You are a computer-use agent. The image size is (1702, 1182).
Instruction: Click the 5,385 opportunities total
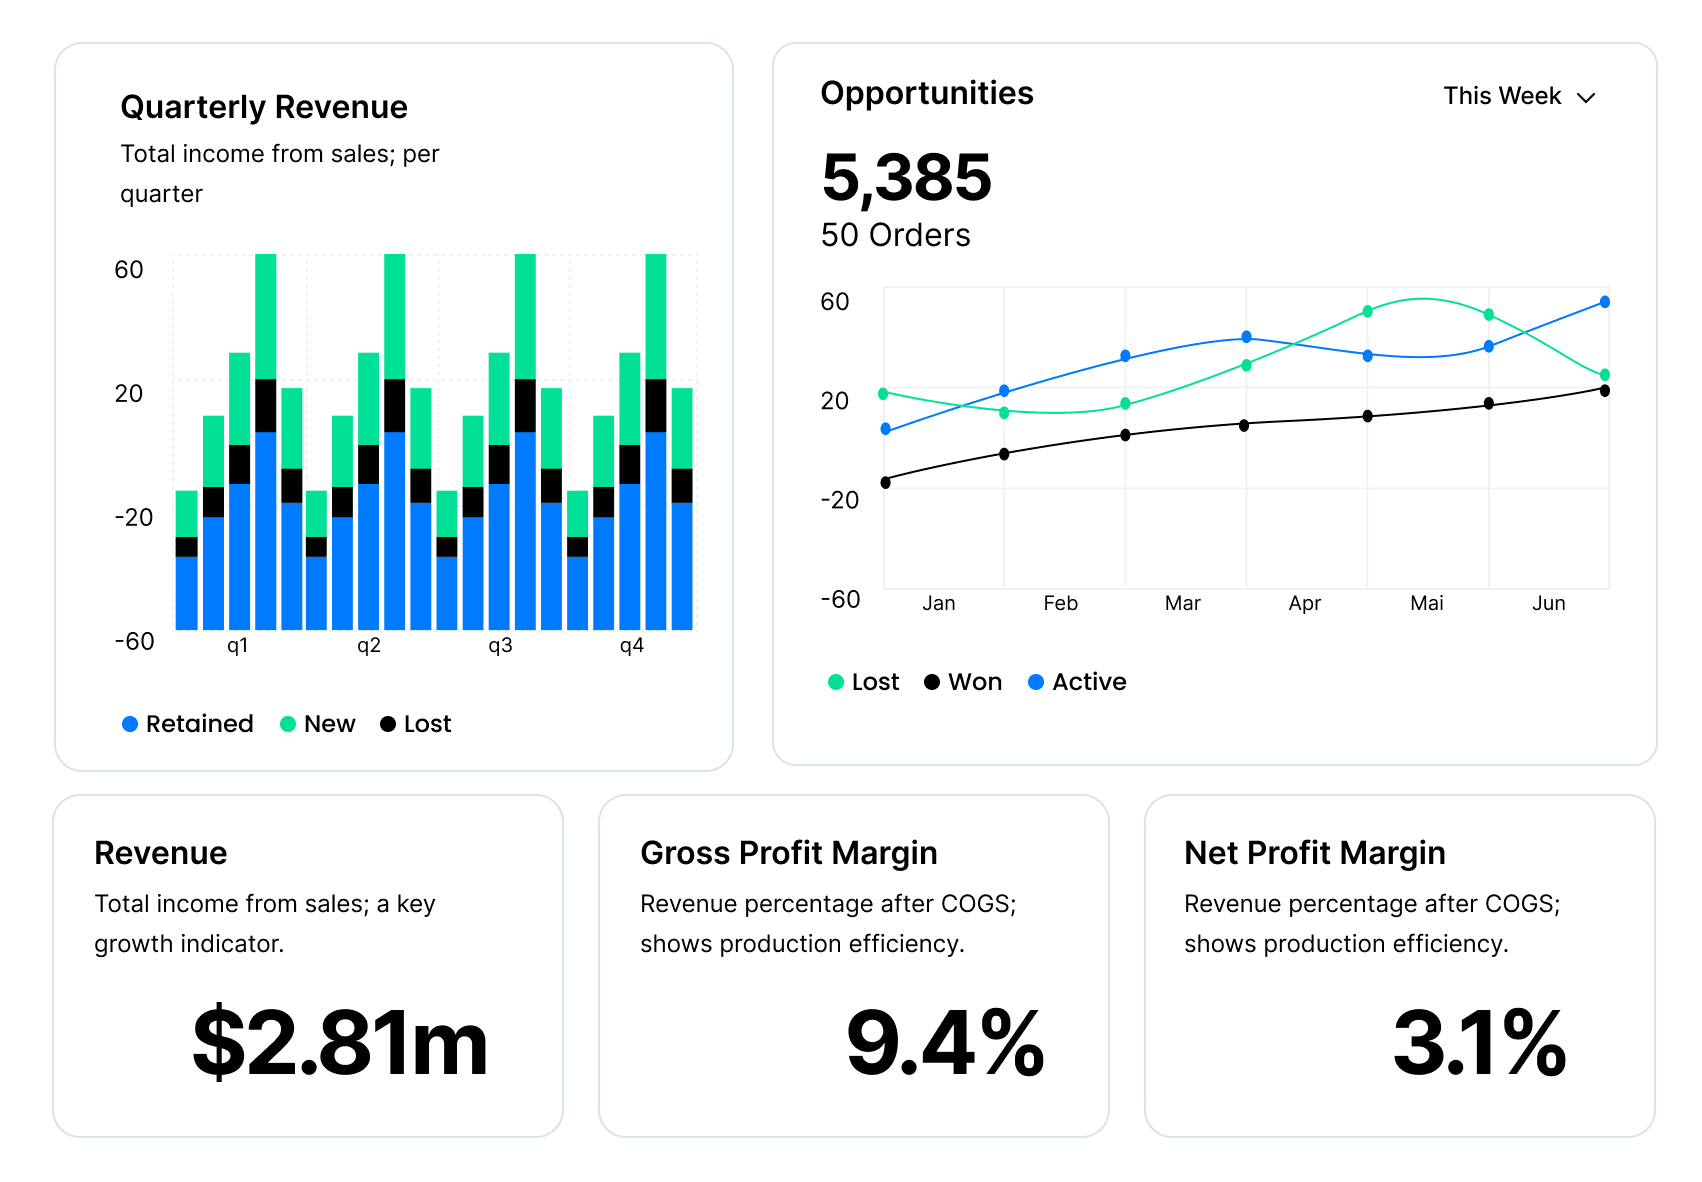[906, 178]
